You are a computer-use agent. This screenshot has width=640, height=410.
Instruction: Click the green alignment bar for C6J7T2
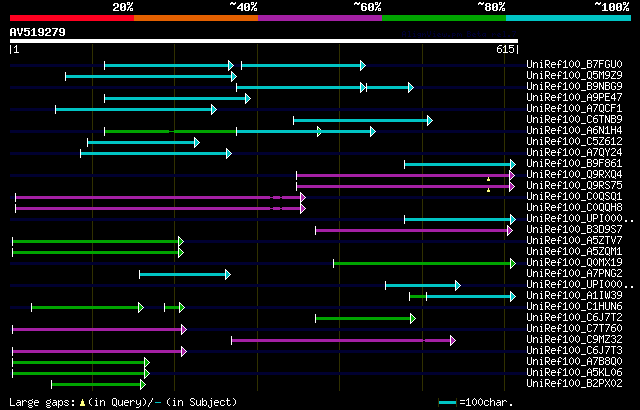point(363,319)
